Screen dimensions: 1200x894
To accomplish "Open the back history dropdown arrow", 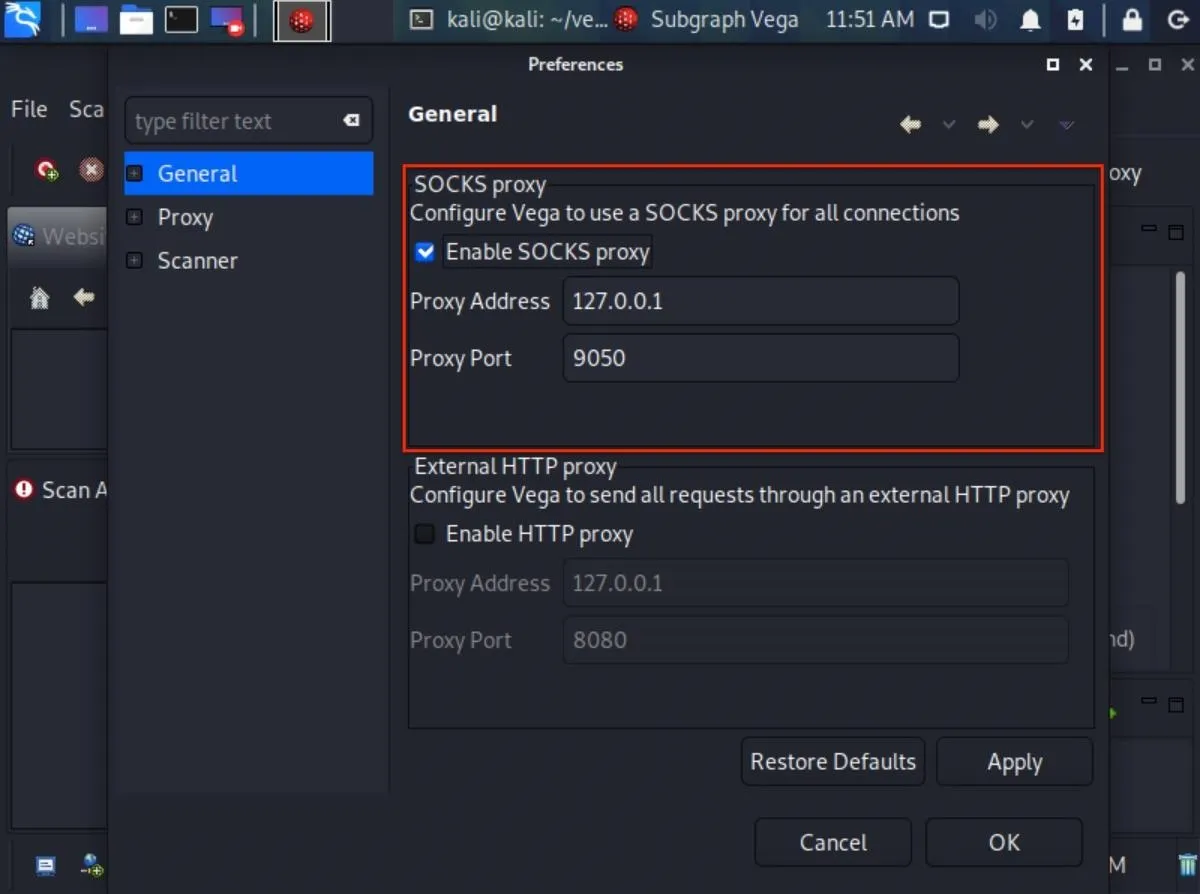I will 949,125.
